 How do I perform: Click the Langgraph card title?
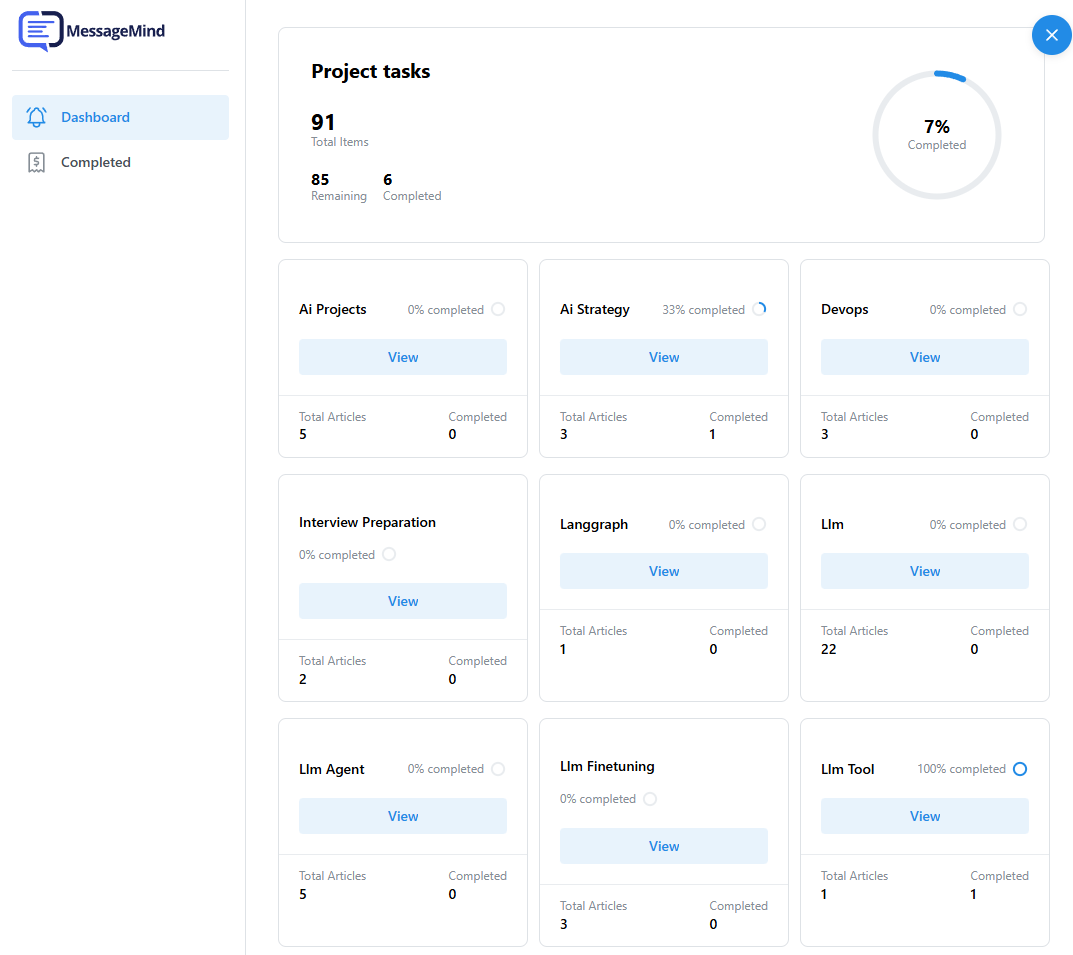point(594,525)
